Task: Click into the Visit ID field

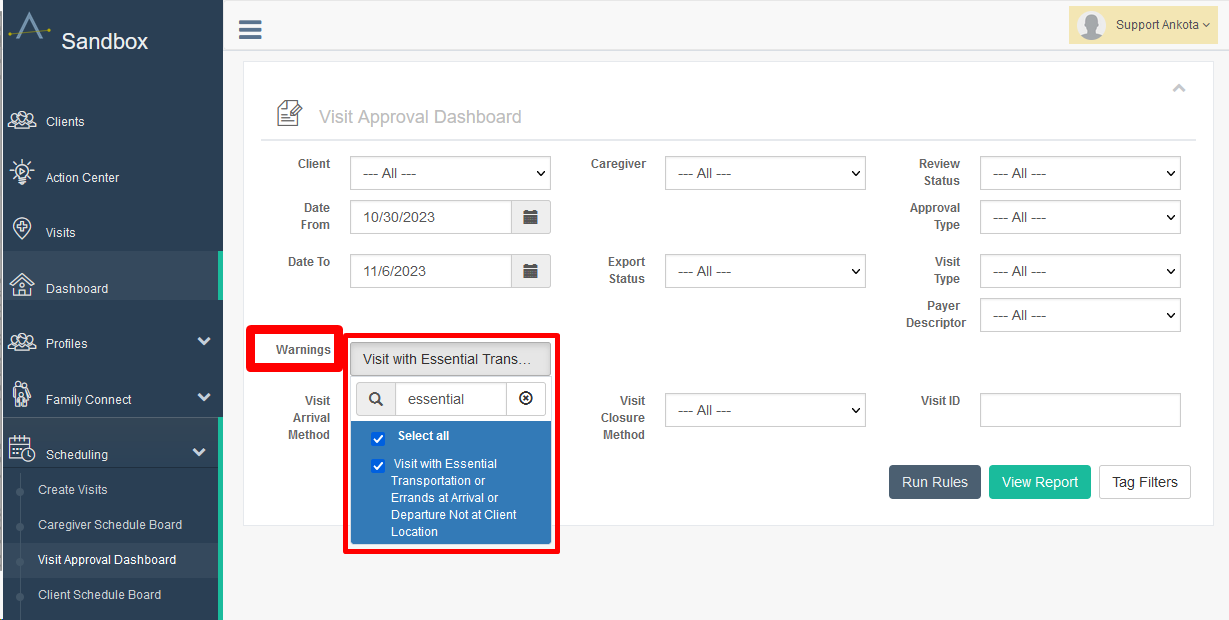Action: pos(1080,410)
